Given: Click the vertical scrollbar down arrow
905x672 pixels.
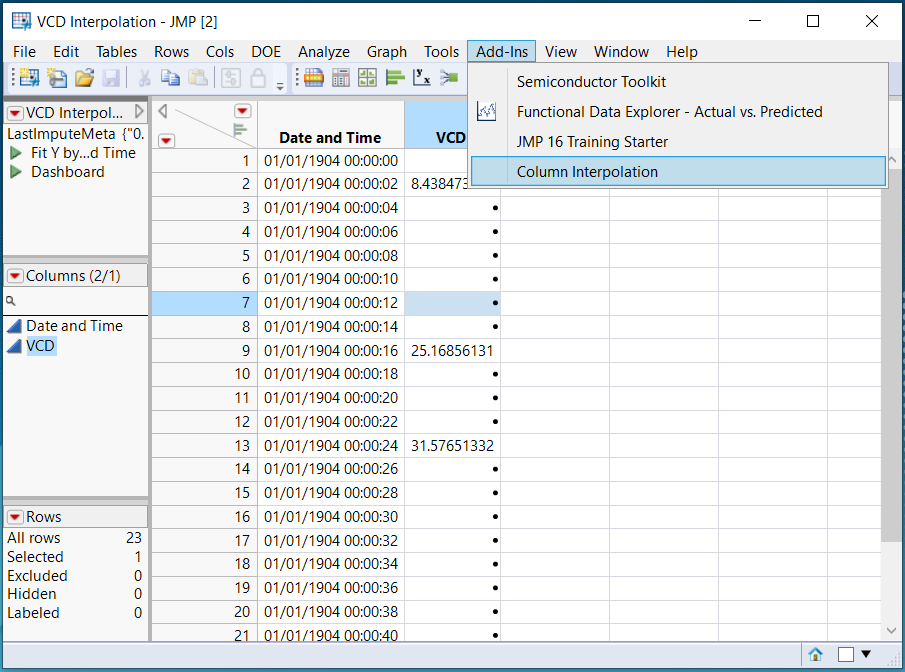Looking at the screenshot, I should pyautogui.click(x=891, y=630).
